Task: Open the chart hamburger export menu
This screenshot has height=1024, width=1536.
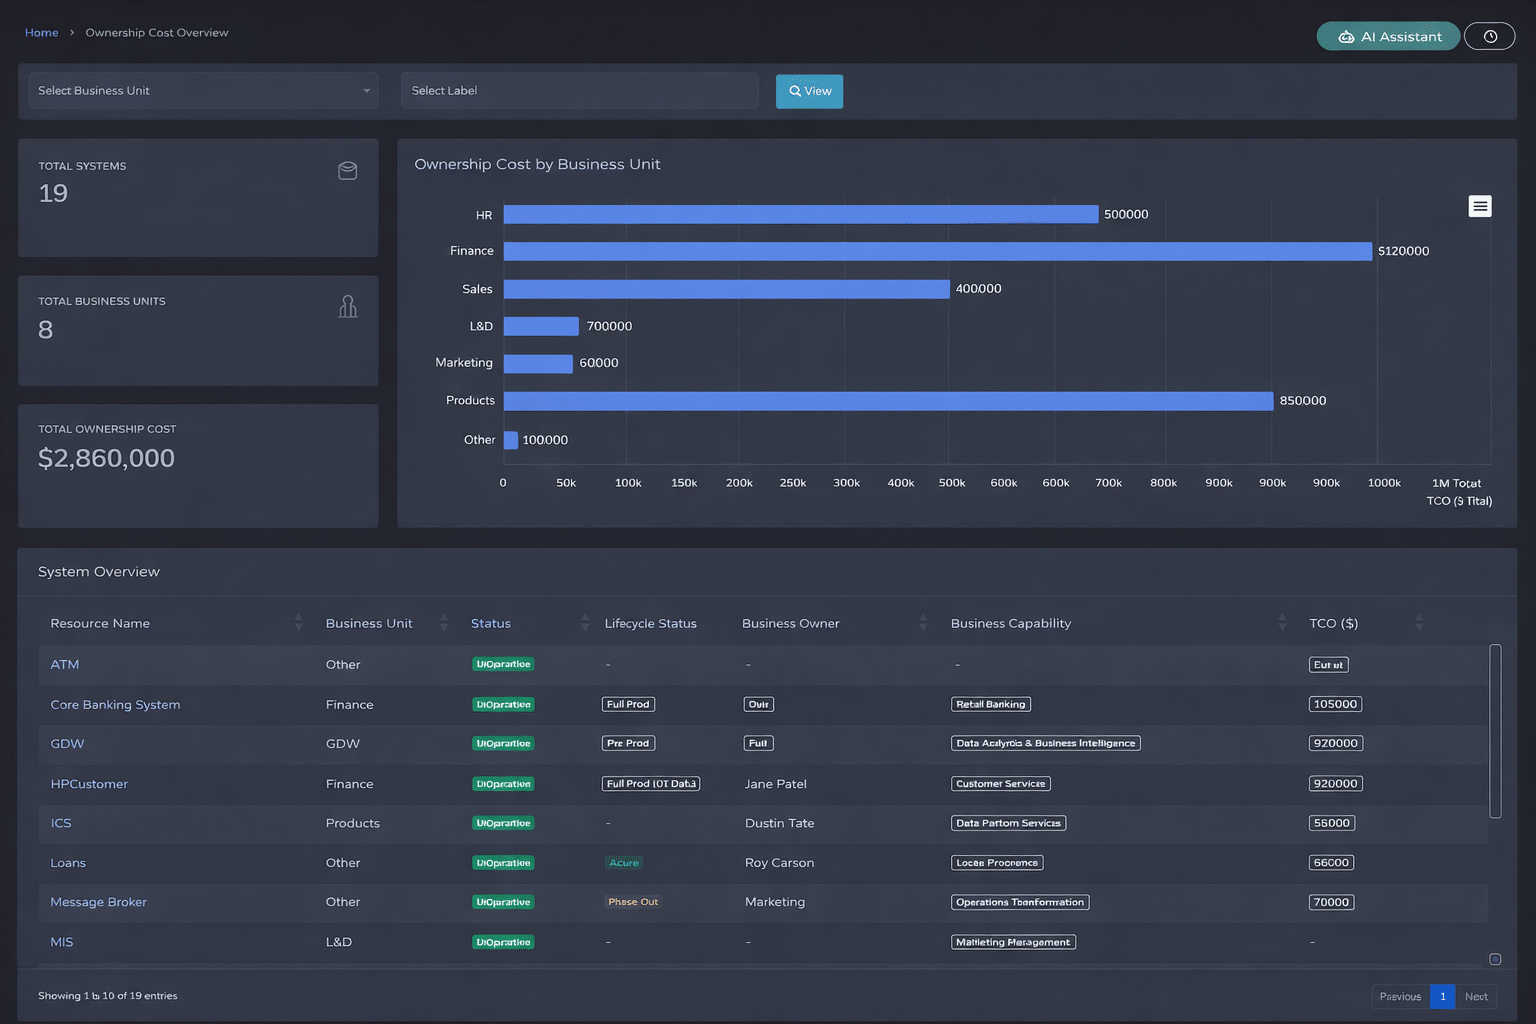Action: click(1480, 206)
